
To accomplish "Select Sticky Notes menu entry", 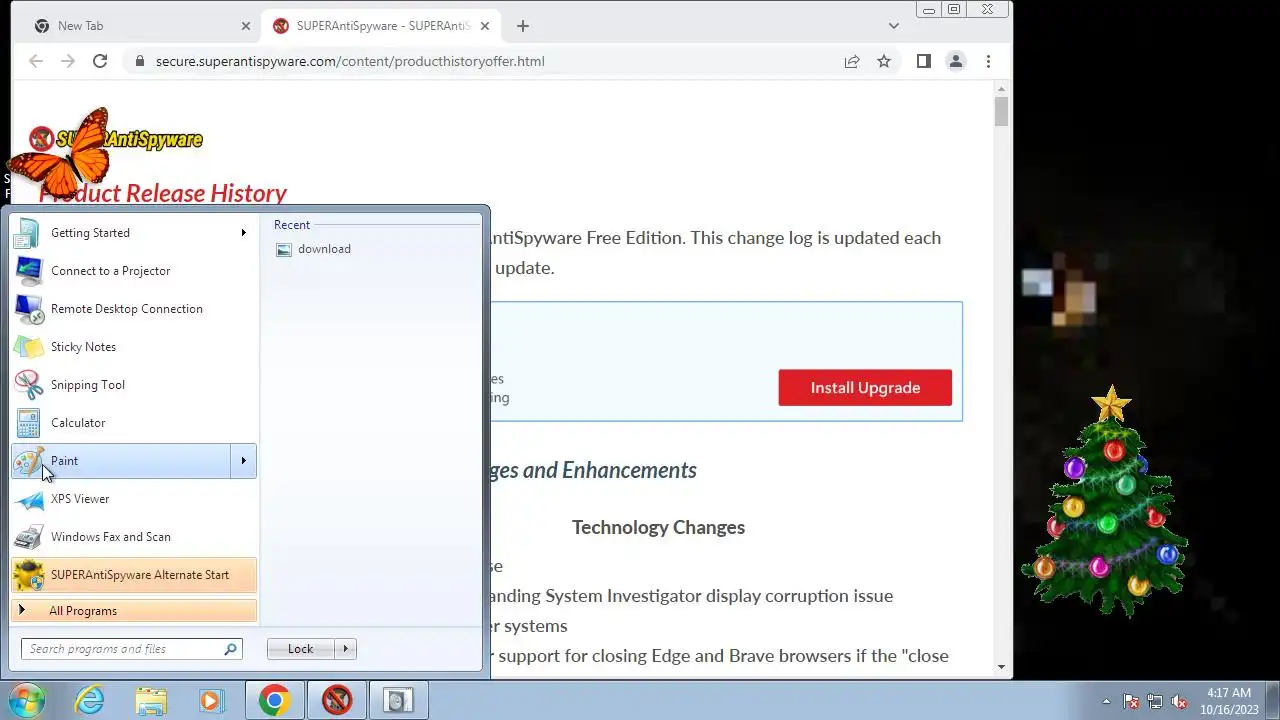I will pyautogui.click(x=134, y=347).
